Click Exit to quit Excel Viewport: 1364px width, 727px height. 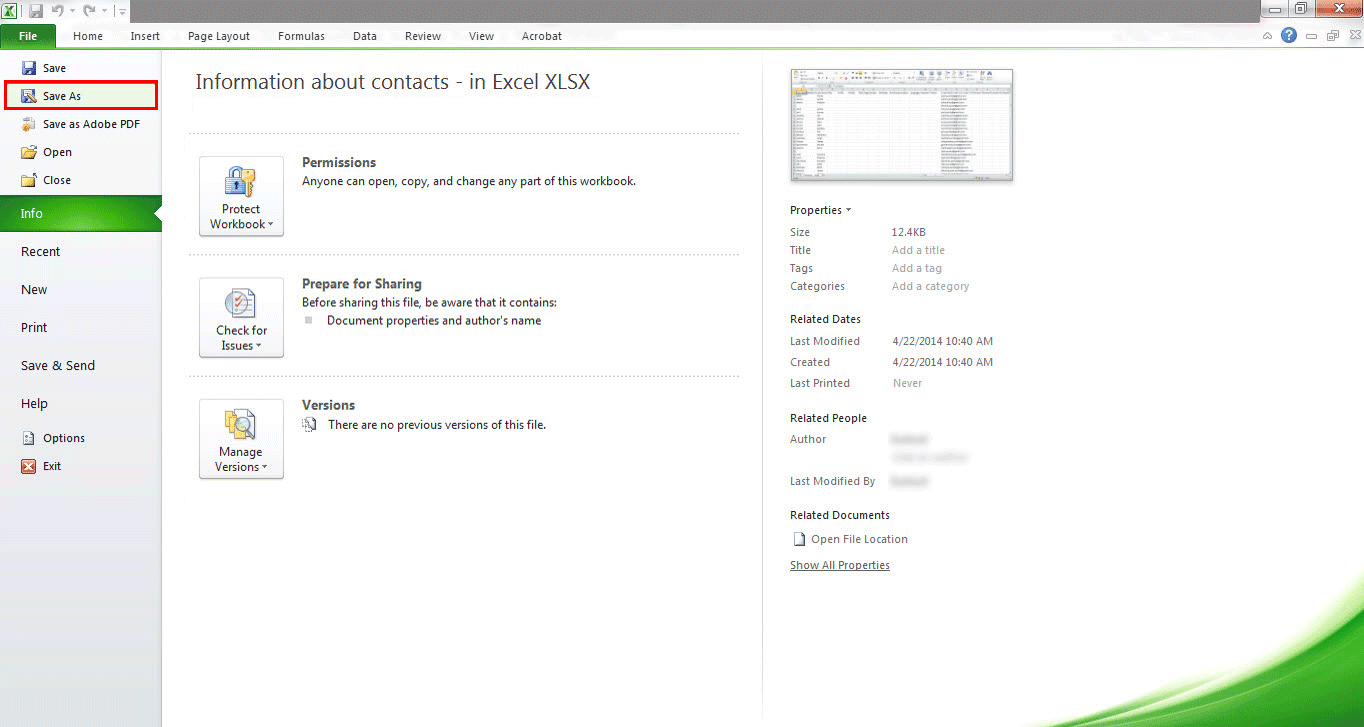(81, 466)
